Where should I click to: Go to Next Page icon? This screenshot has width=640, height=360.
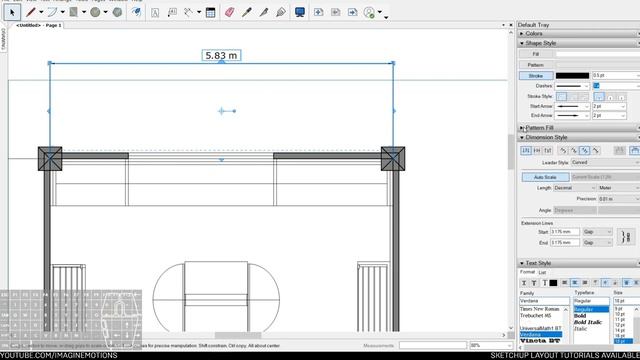pos(353,12)
